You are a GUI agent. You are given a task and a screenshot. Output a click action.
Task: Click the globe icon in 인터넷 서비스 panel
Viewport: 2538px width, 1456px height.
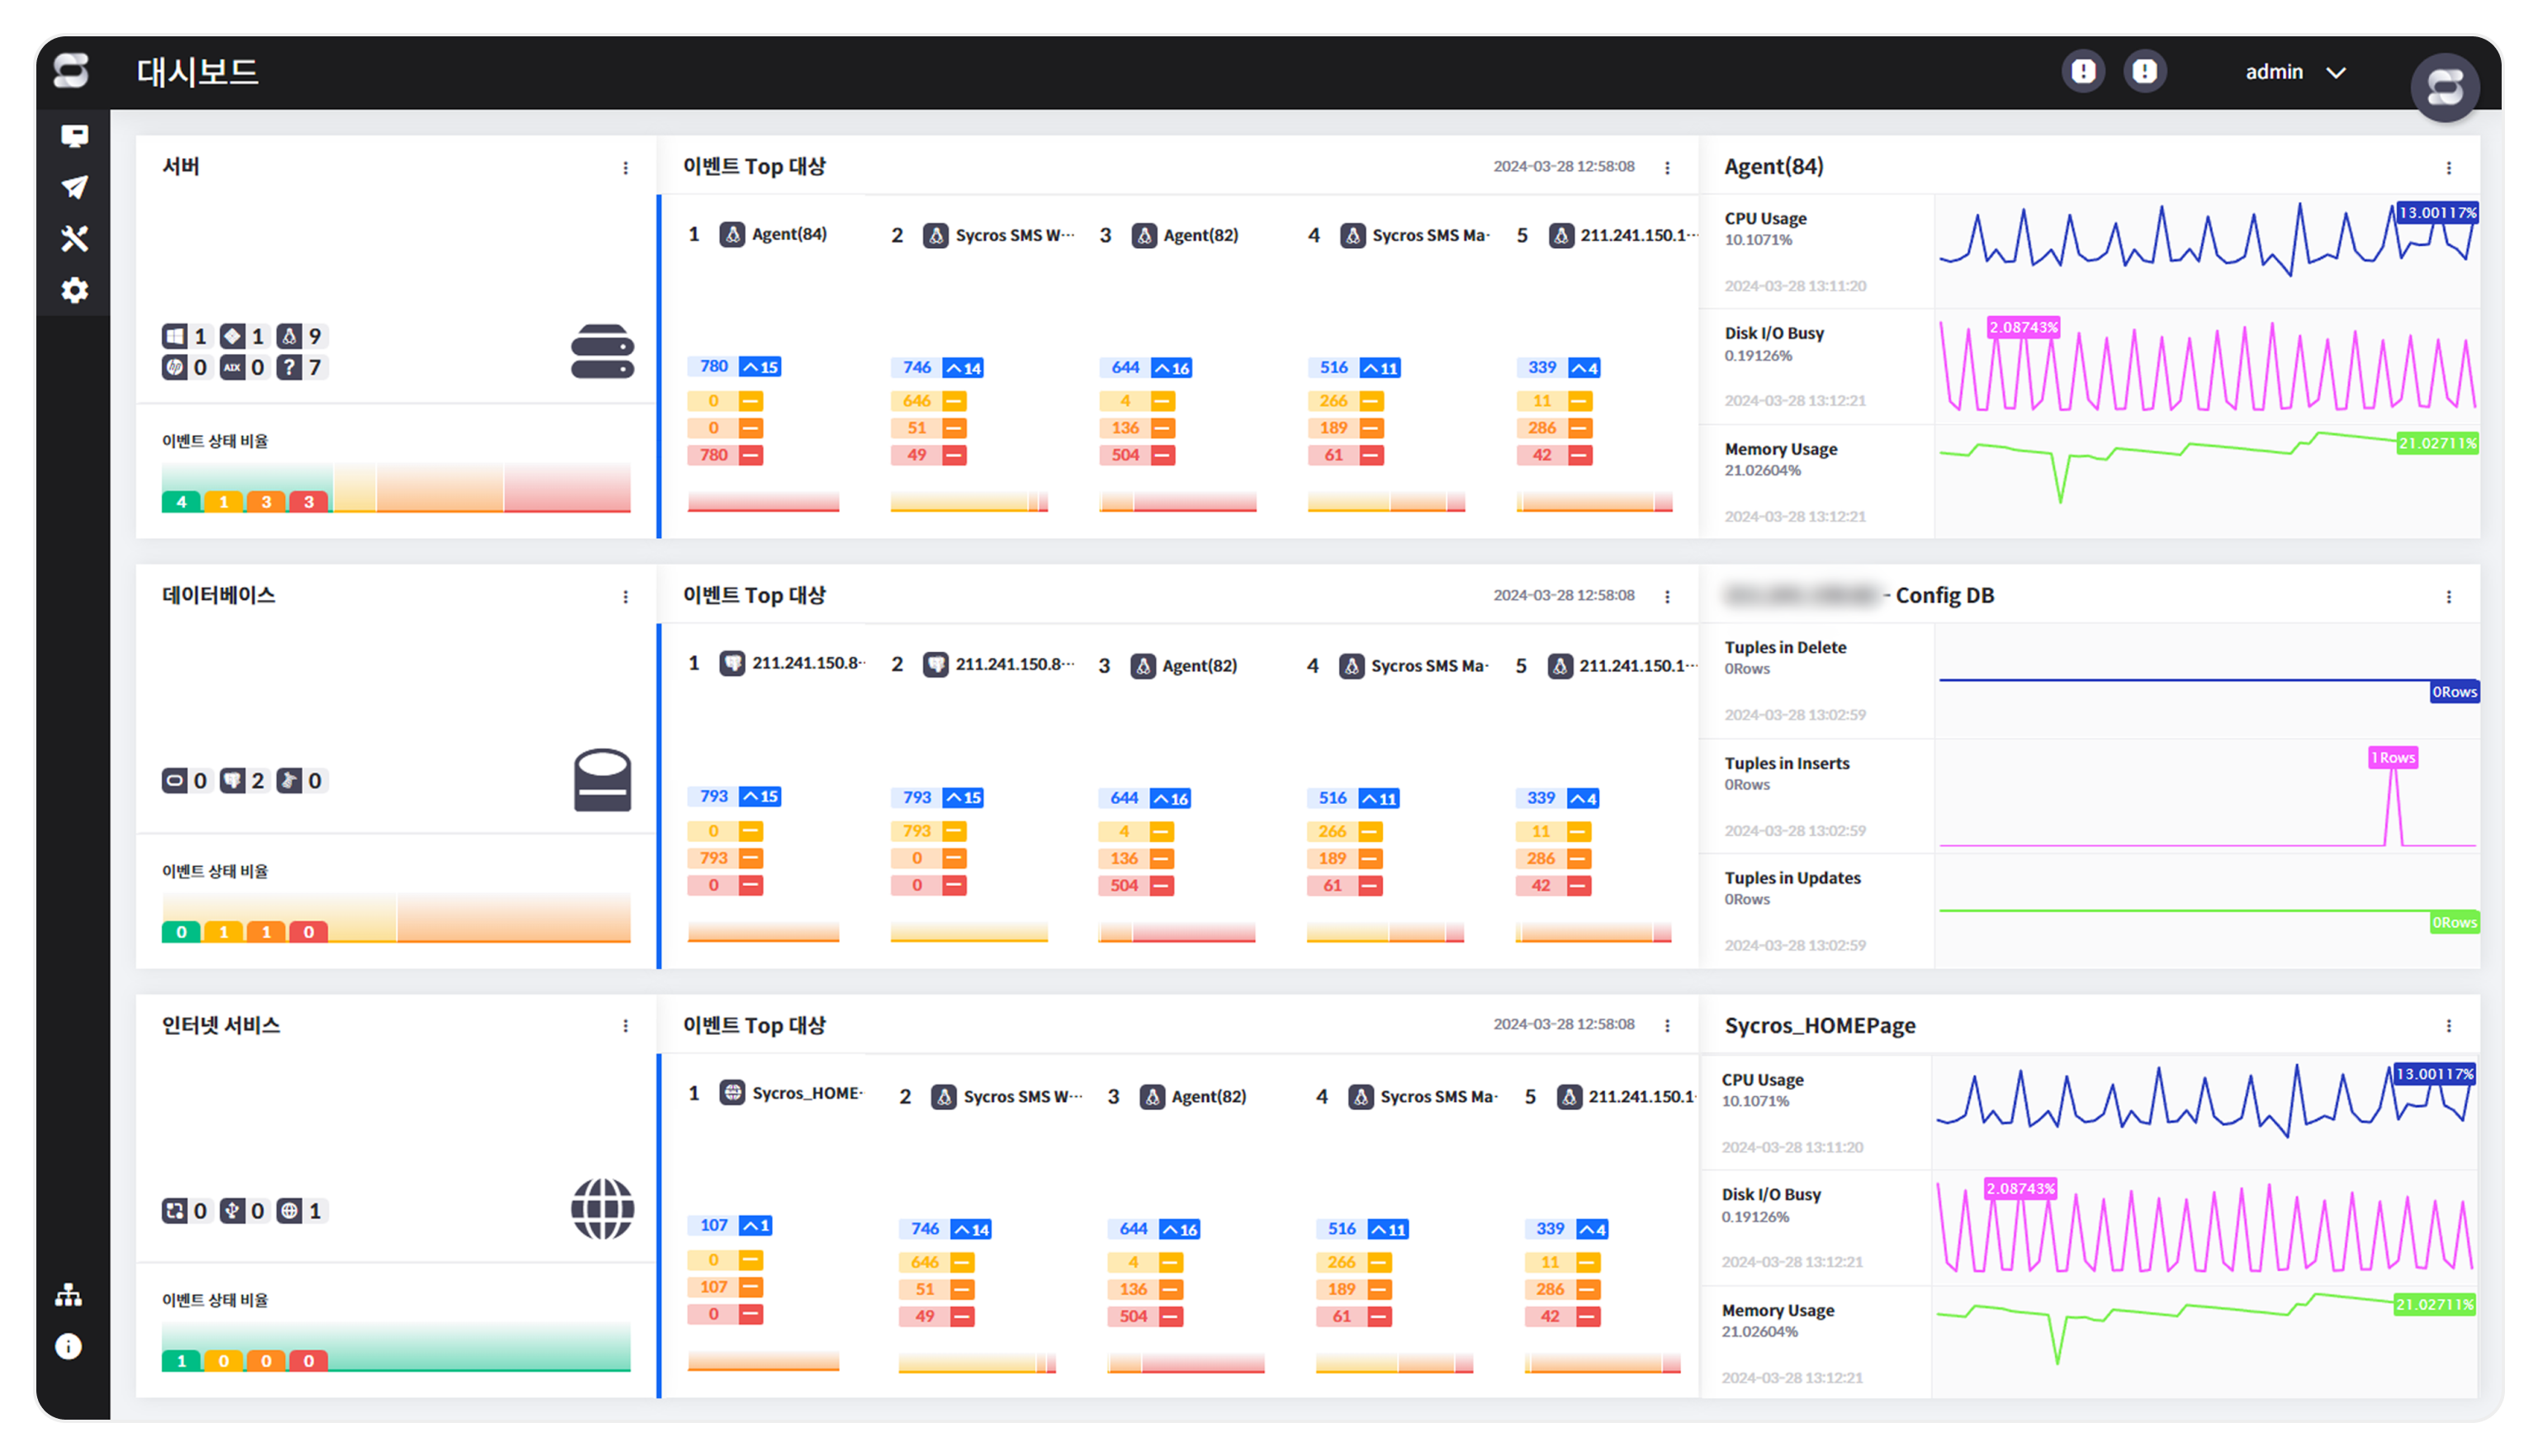pos(602,1208)
